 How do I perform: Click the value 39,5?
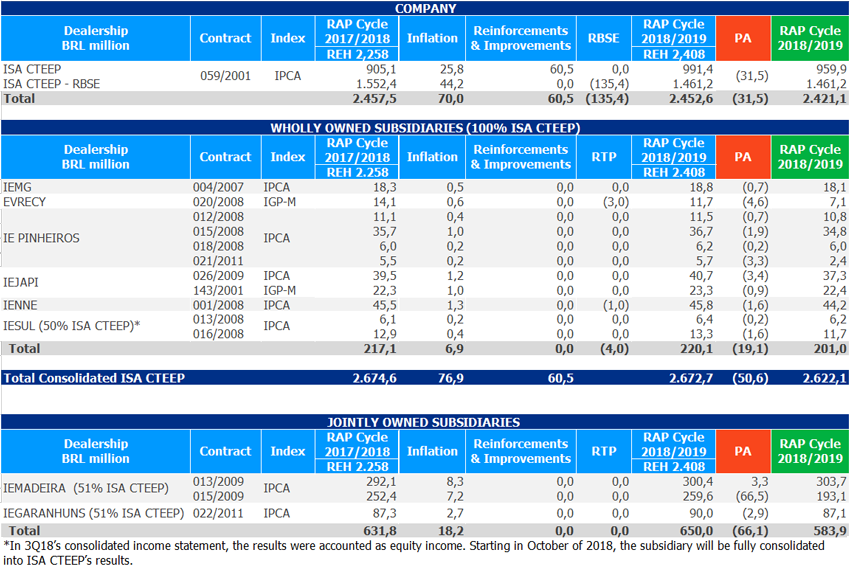coord(384,275)
